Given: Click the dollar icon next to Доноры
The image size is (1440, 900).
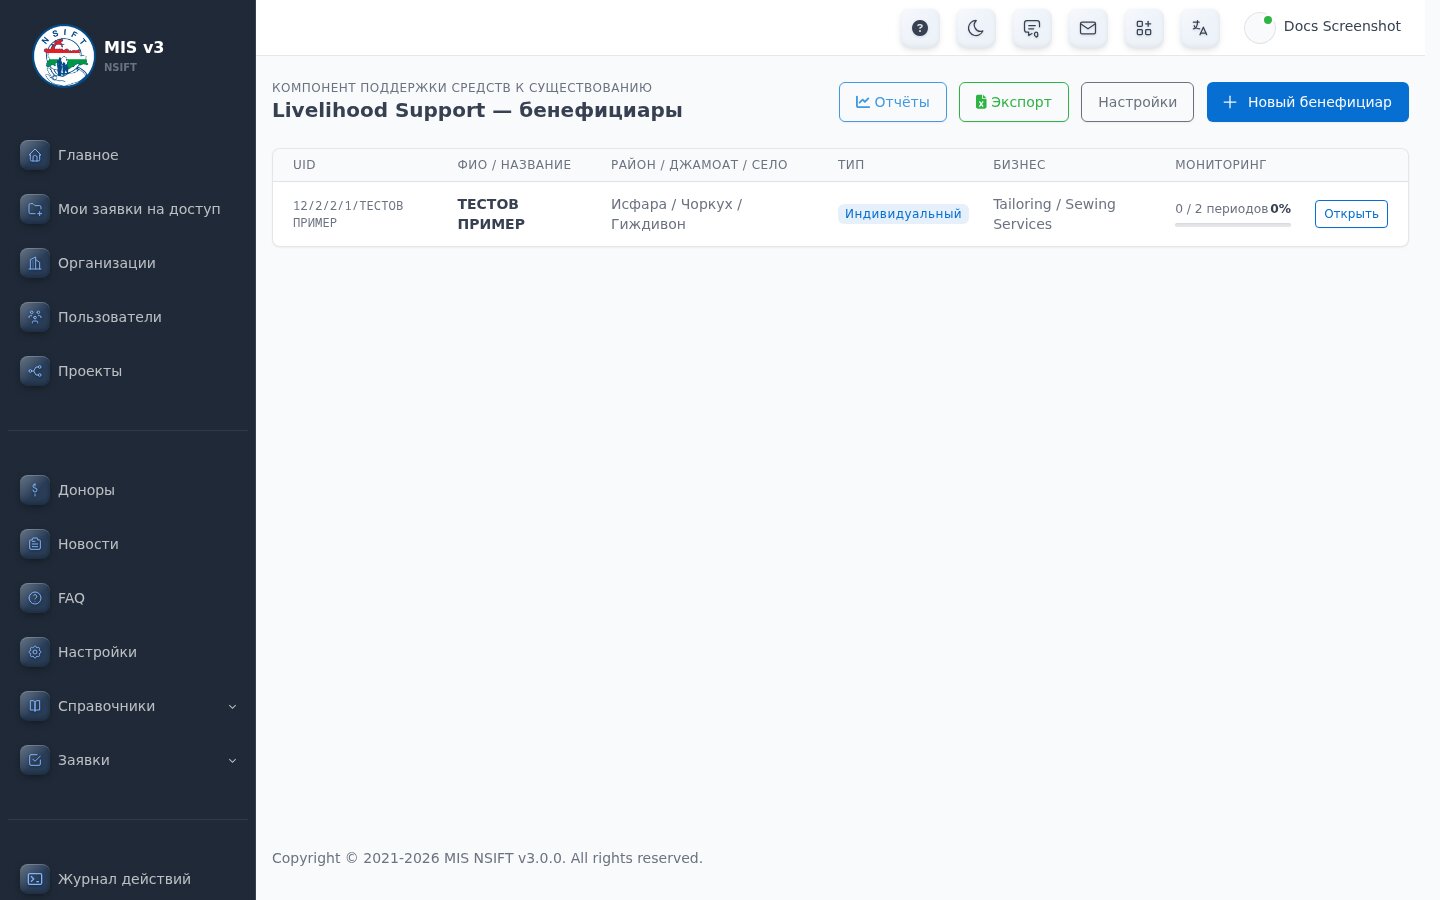Looking at the screenshot, I should point(35,490).
